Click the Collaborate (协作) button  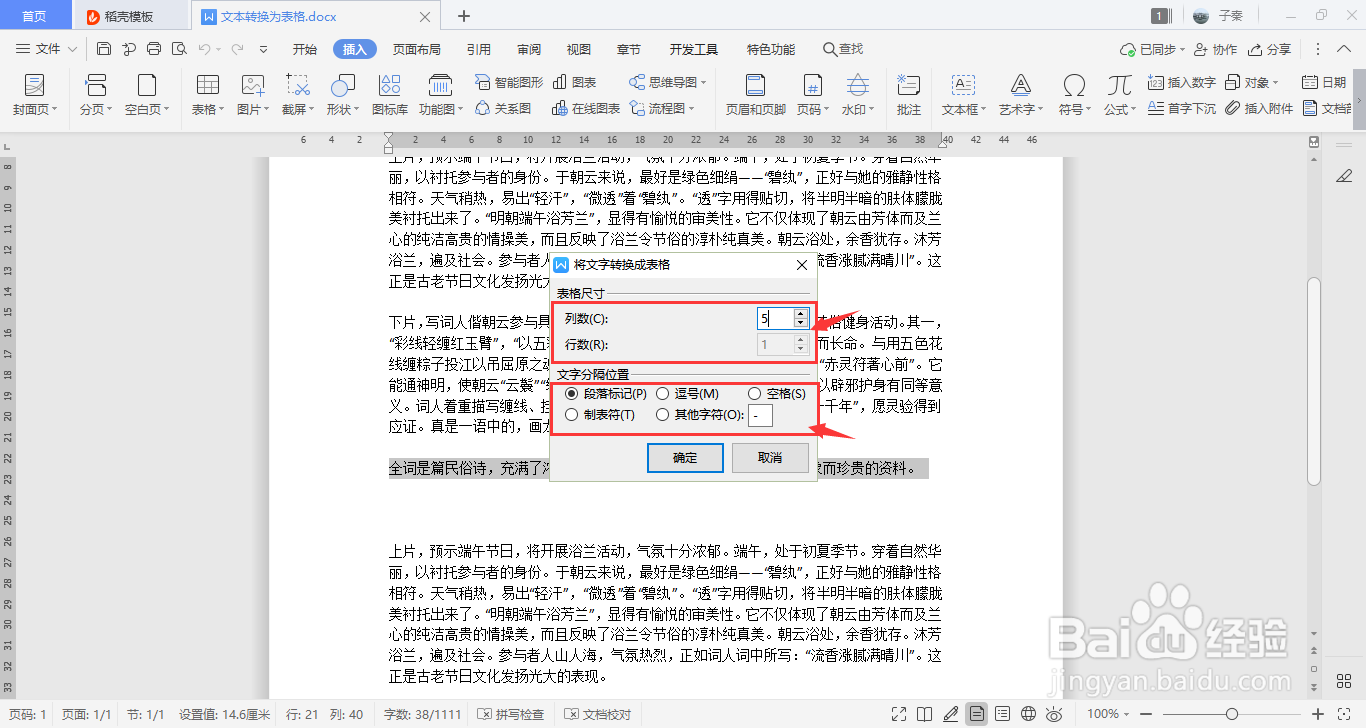[1215, 49]
